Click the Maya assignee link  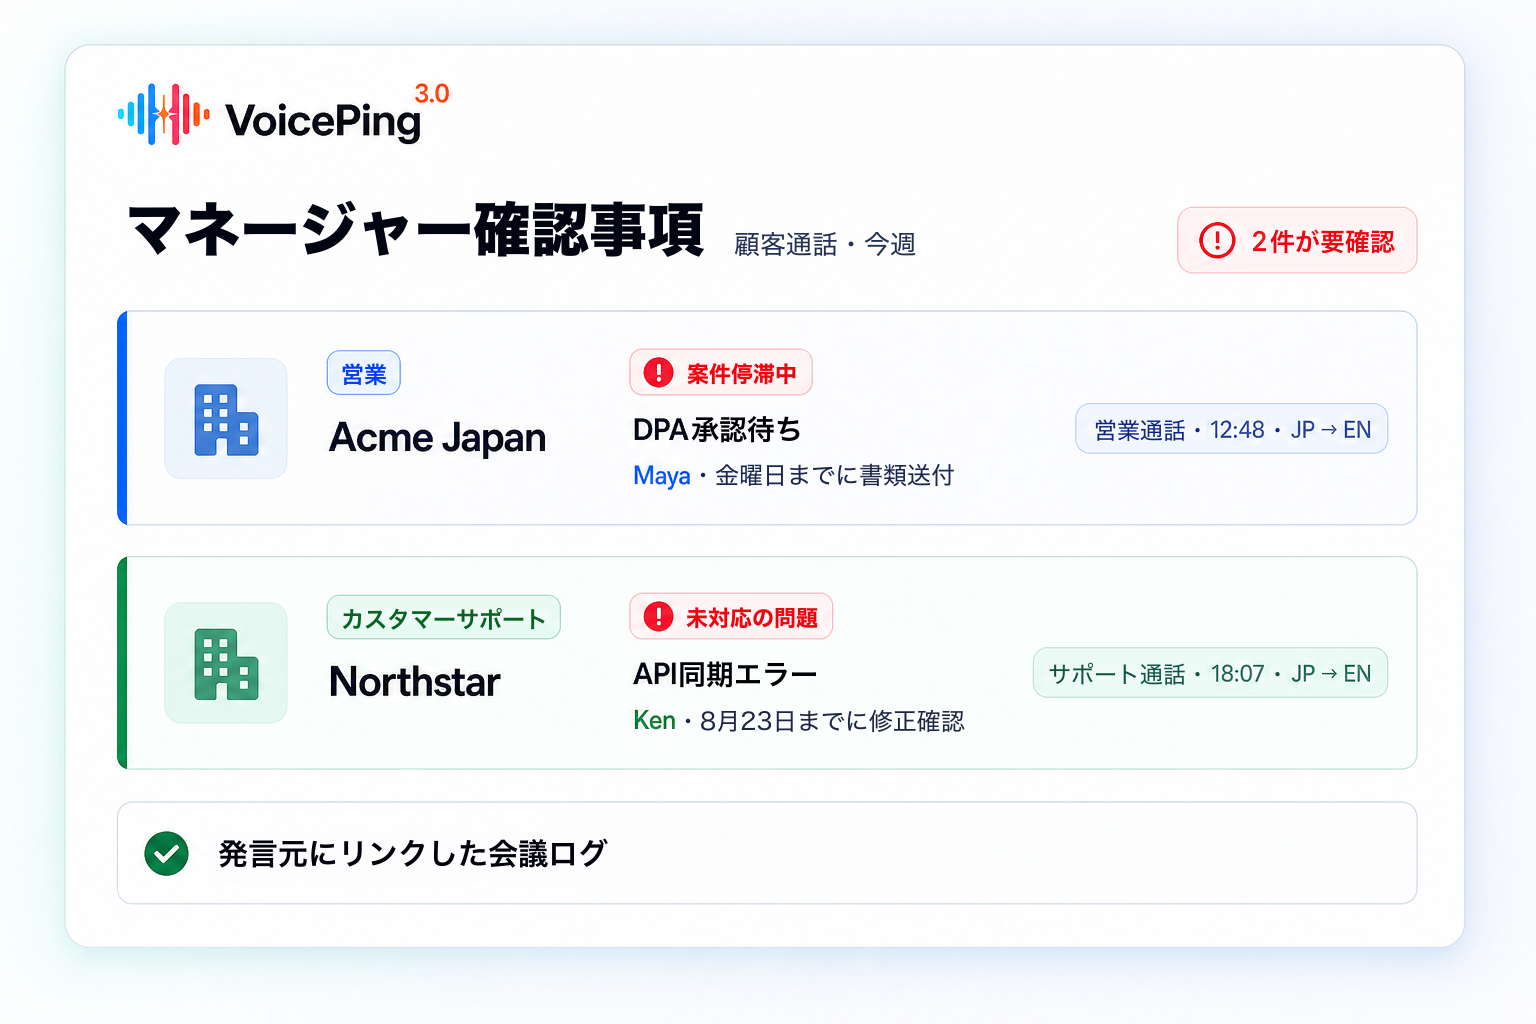coord(662,476)
